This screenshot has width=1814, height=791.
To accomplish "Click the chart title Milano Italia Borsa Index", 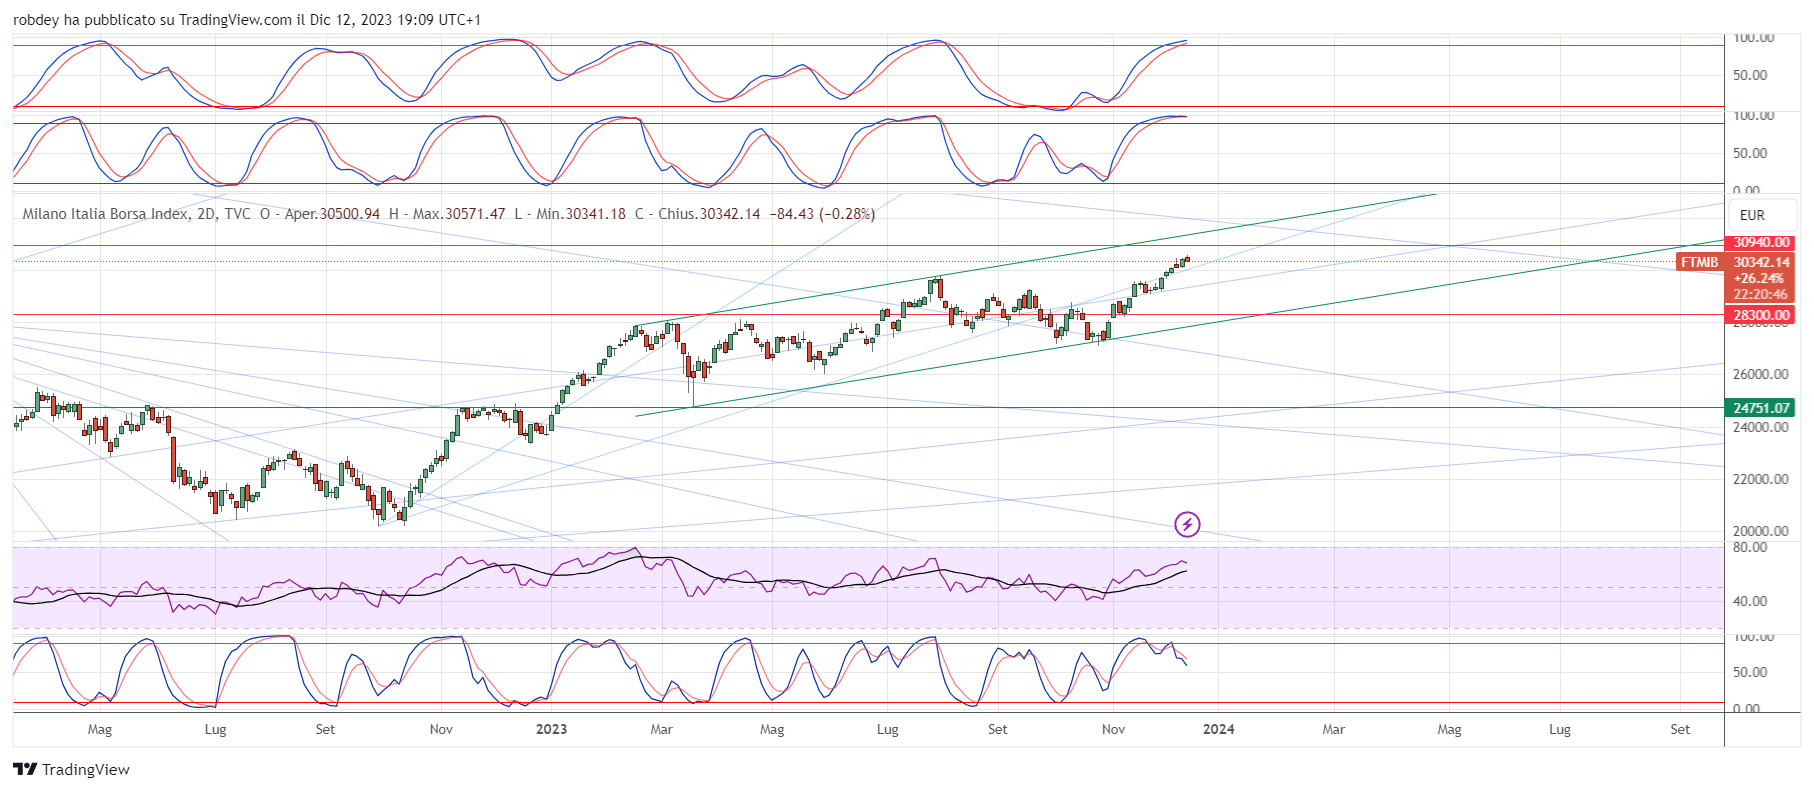I will coord(104,214).
